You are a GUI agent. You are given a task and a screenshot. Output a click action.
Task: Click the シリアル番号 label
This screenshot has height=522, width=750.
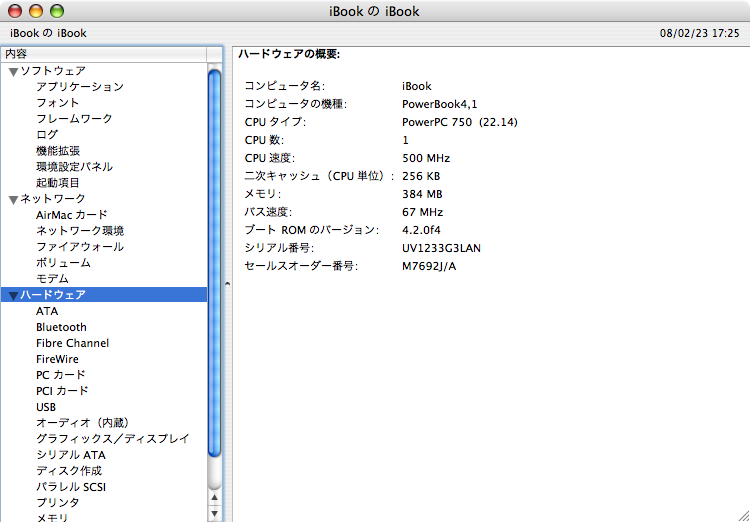[279, 248]
